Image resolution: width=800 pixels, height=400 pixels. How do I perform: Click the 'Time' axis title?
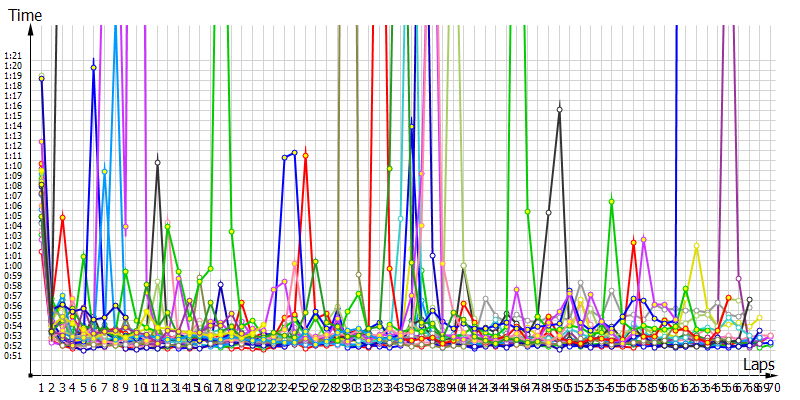tap(23, 14)
